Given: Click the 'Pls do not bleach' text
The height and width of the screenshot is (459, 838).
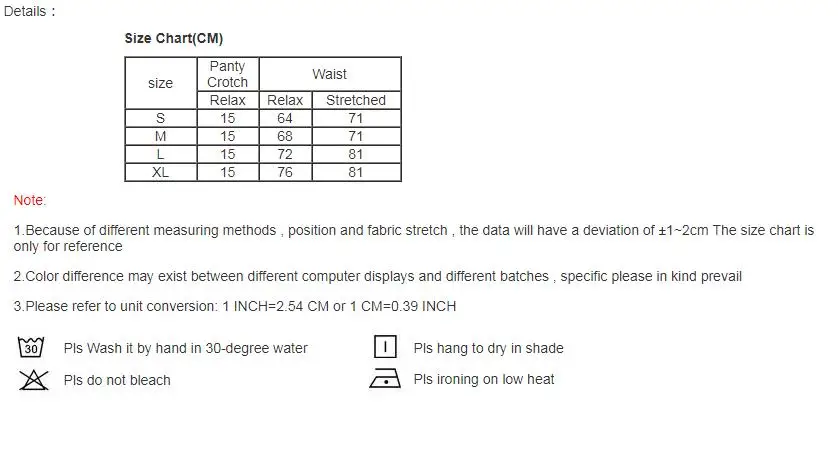Looking at the screenshot, I should [x=117, y=380].
